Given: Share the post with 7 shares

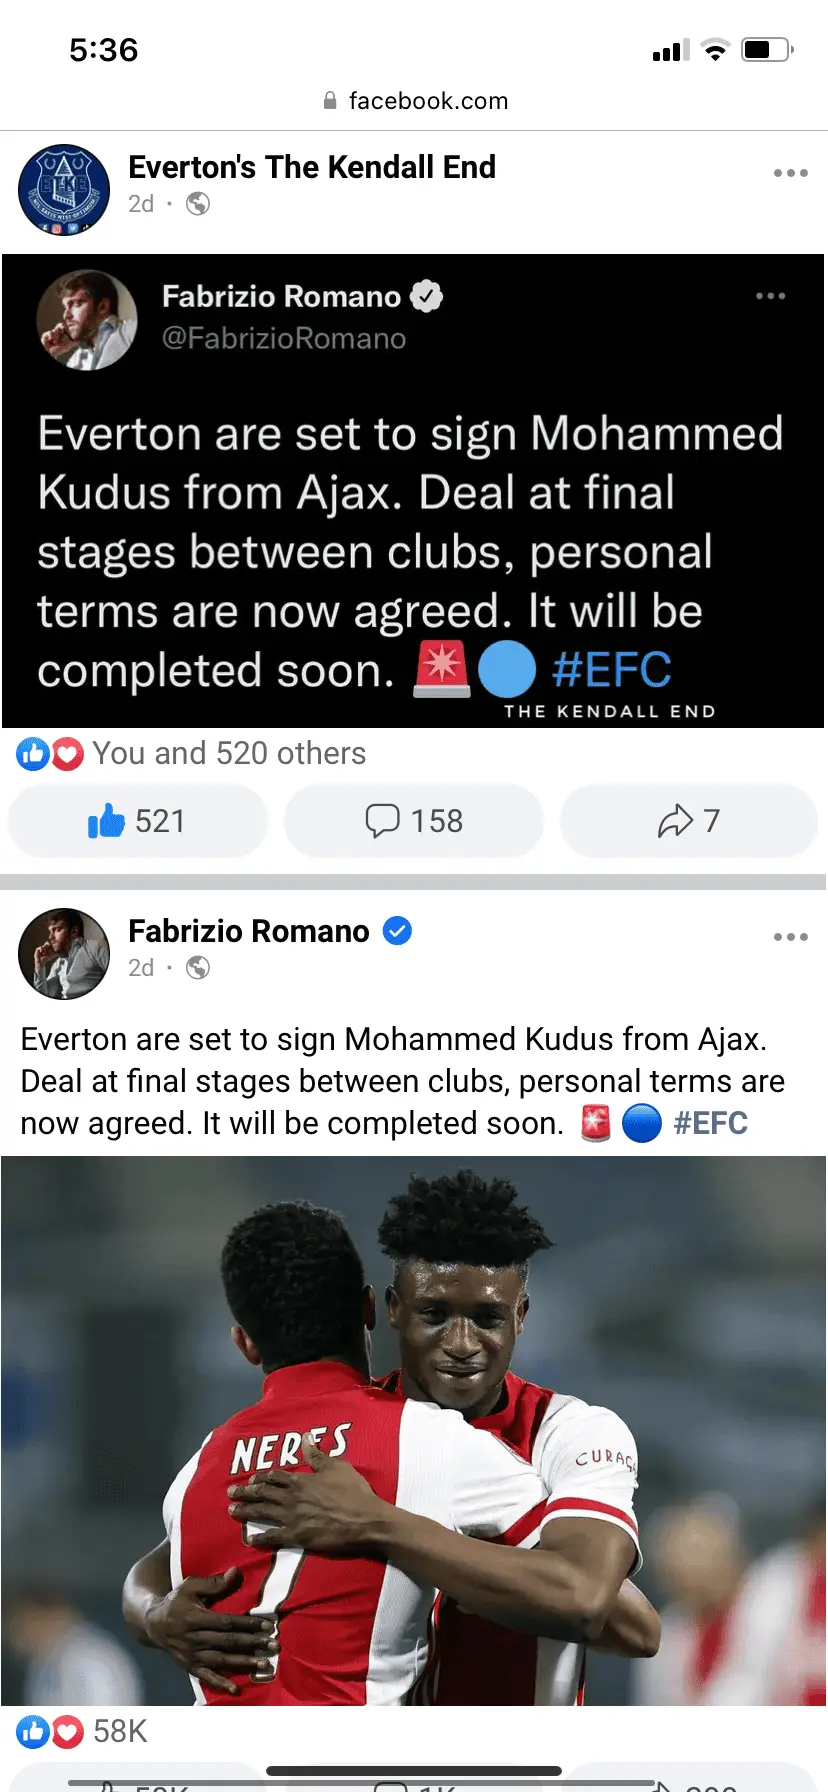Looking at the screenshot, I should coord(689,821).
